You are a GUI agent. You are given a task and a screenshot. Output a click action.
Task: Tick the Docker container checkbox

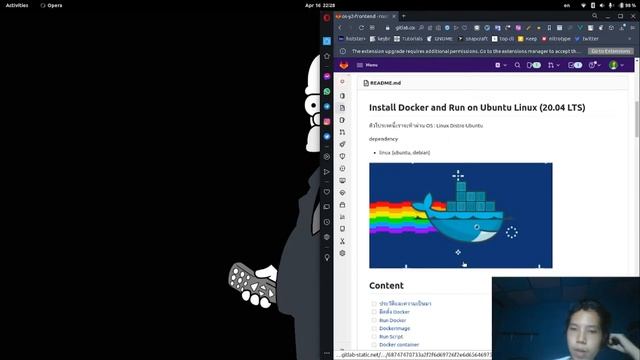(374, 345)
